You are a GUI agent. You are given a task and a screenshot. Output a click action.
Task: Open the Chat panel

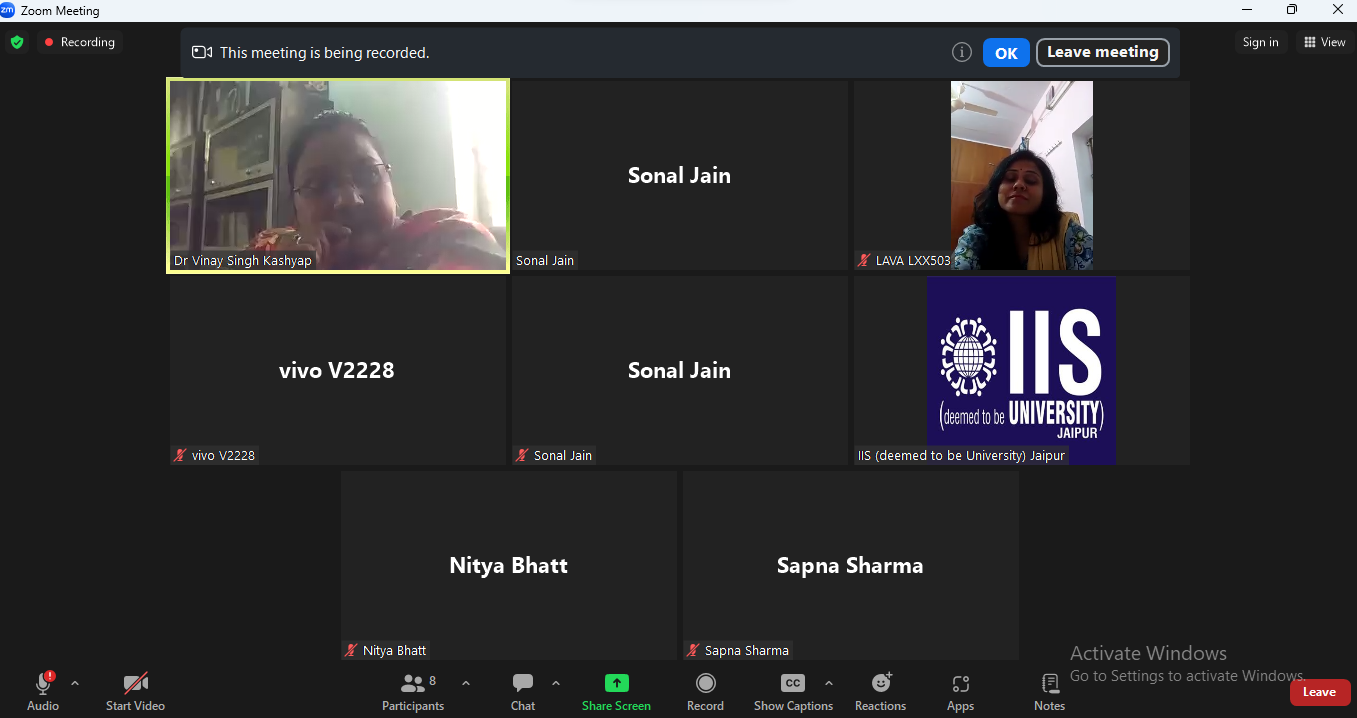[523, 684]
